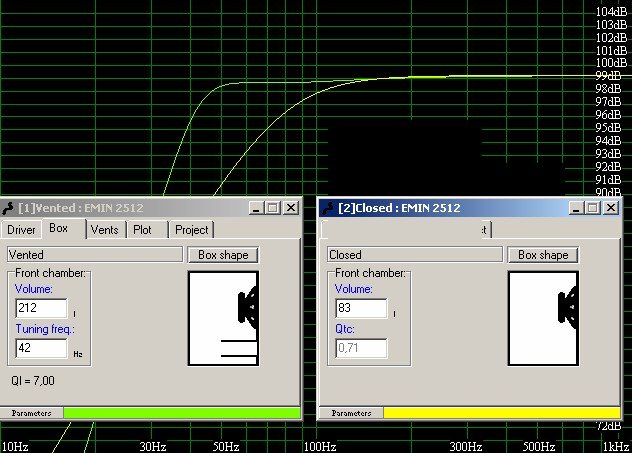The height and width of the screenshot is (453, 632).
Task: Click the Ql = 7,00 text
Action: [x=33, y=381]
